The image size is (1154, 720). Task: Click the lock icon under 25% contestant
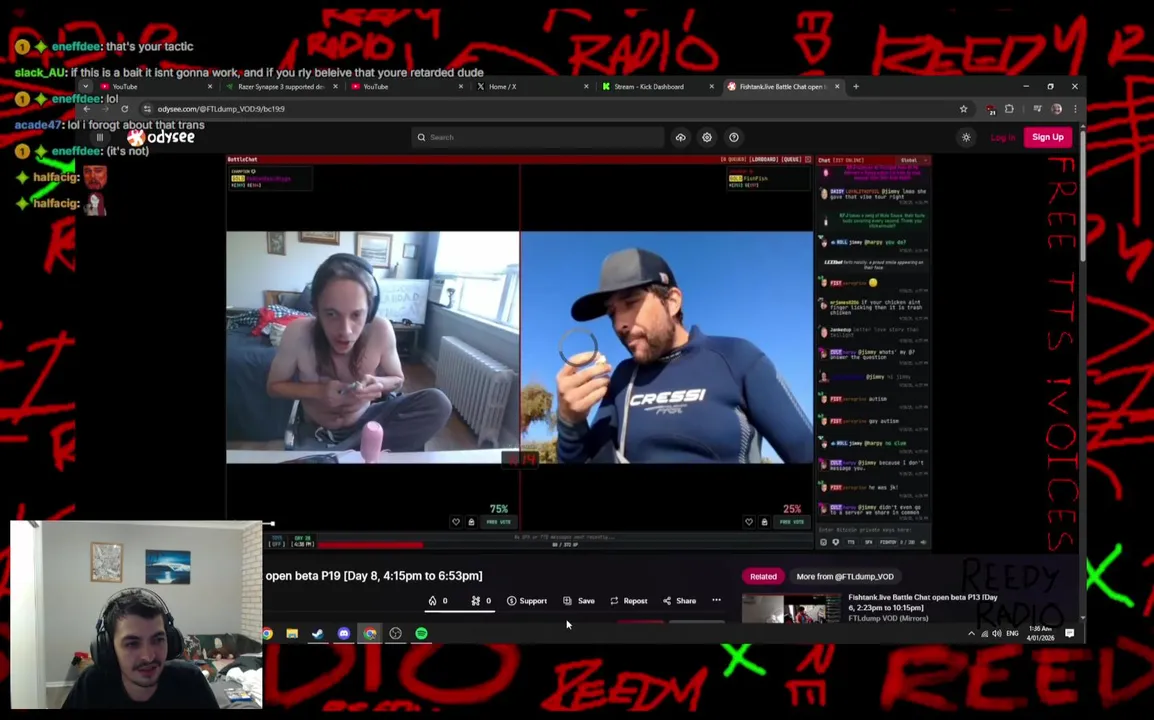pyautogui.click(x=765, y=522)
